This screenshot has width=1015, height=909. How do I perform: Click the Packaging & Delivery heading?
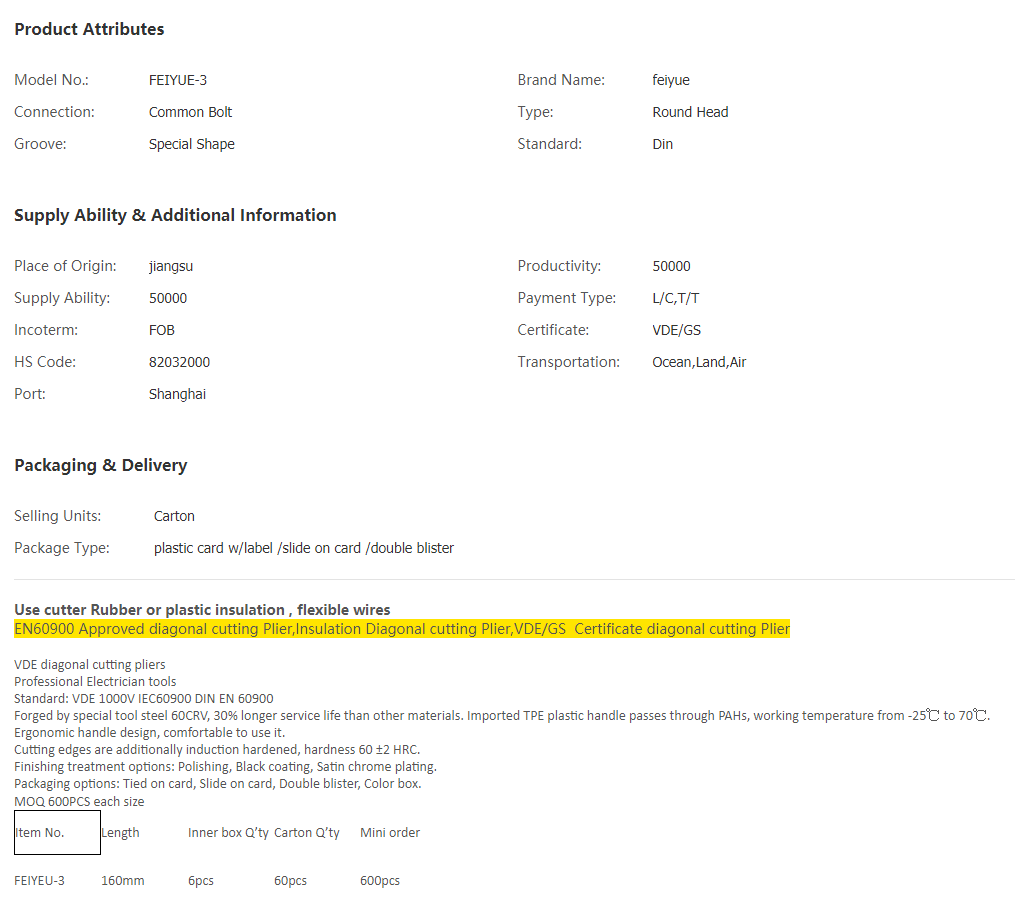tap(100, 465)
